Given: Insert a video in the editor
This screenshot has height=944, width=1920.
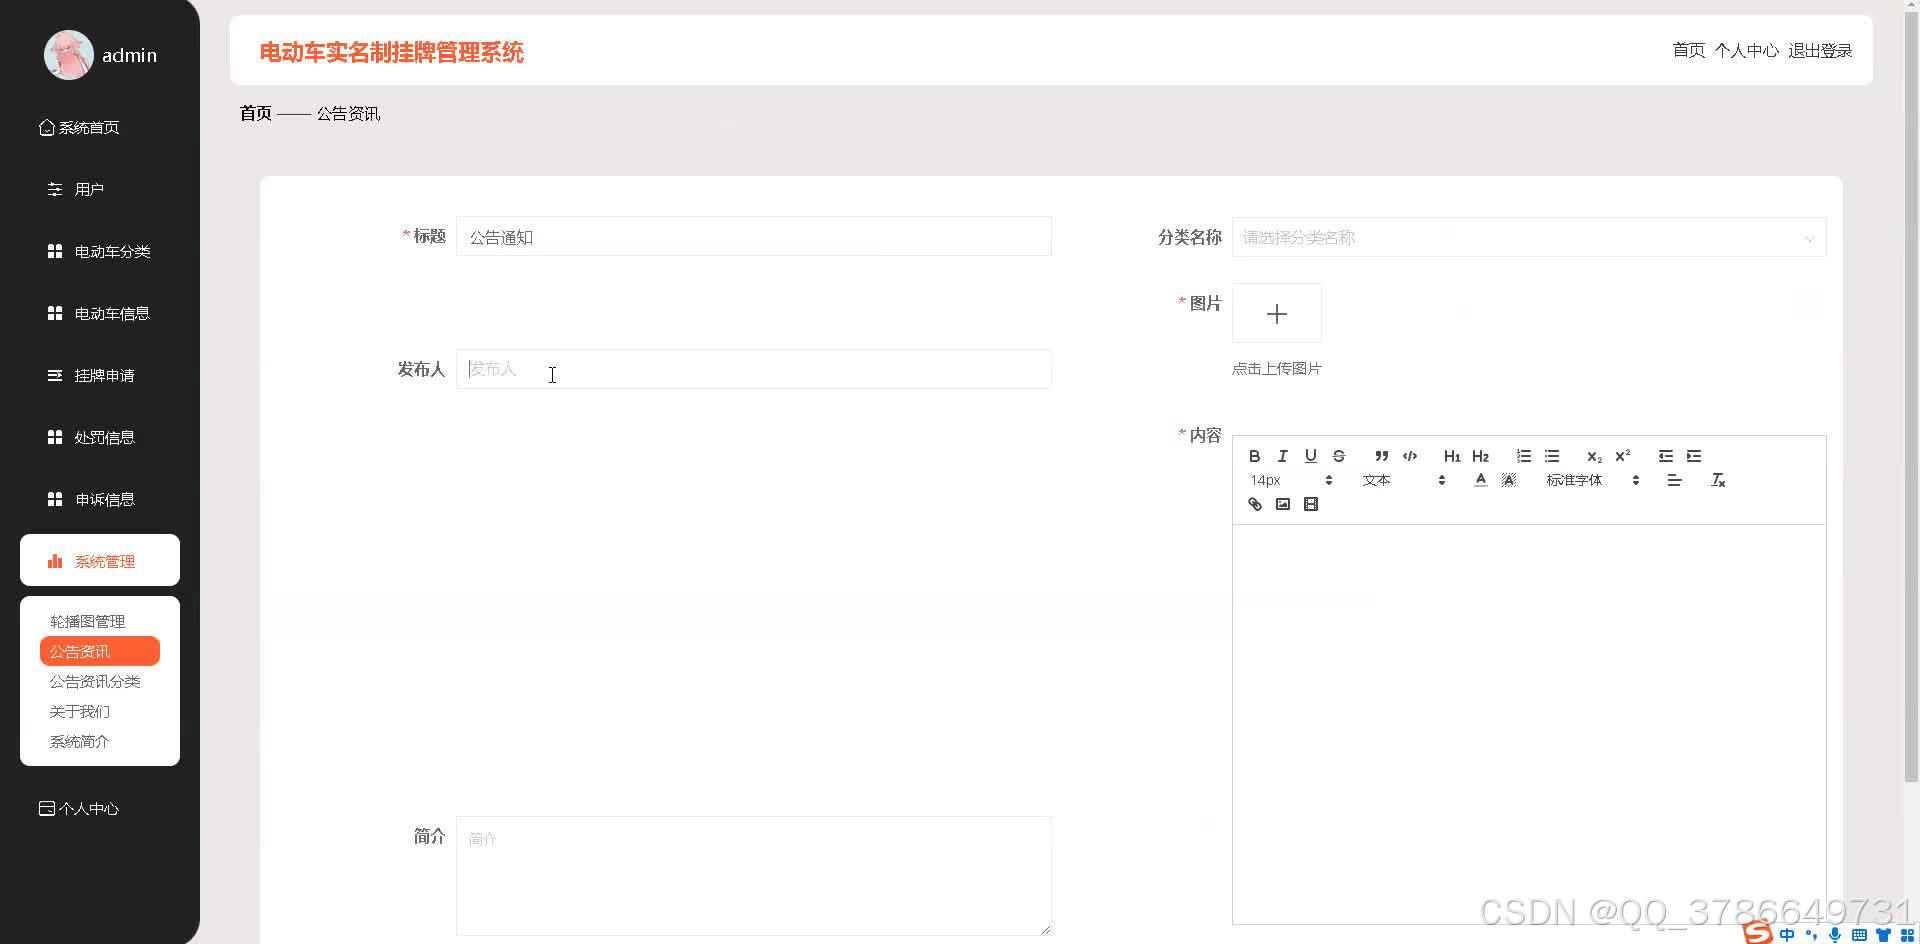Looking at the screenshot, I should 1310,504.
